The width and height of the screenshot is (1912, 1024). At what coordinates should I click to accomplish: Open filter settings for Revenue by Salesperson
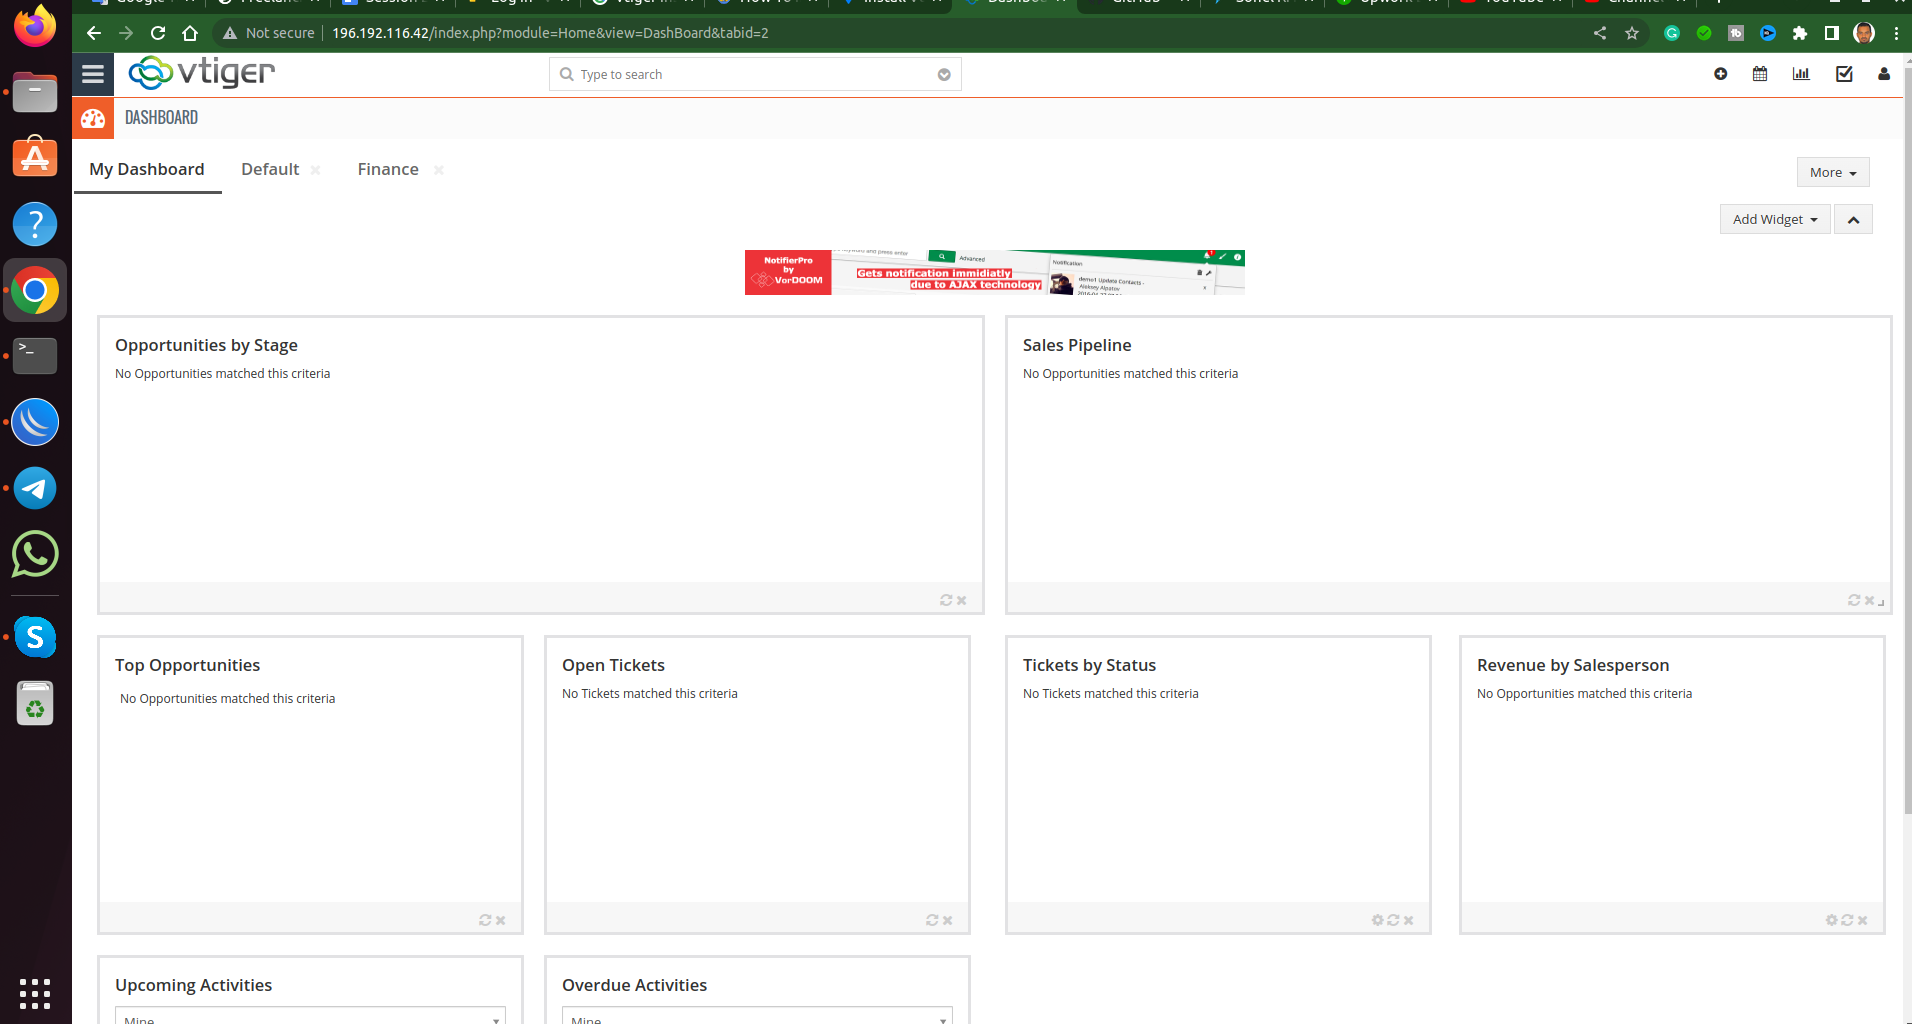click(x=1831, y=920)
